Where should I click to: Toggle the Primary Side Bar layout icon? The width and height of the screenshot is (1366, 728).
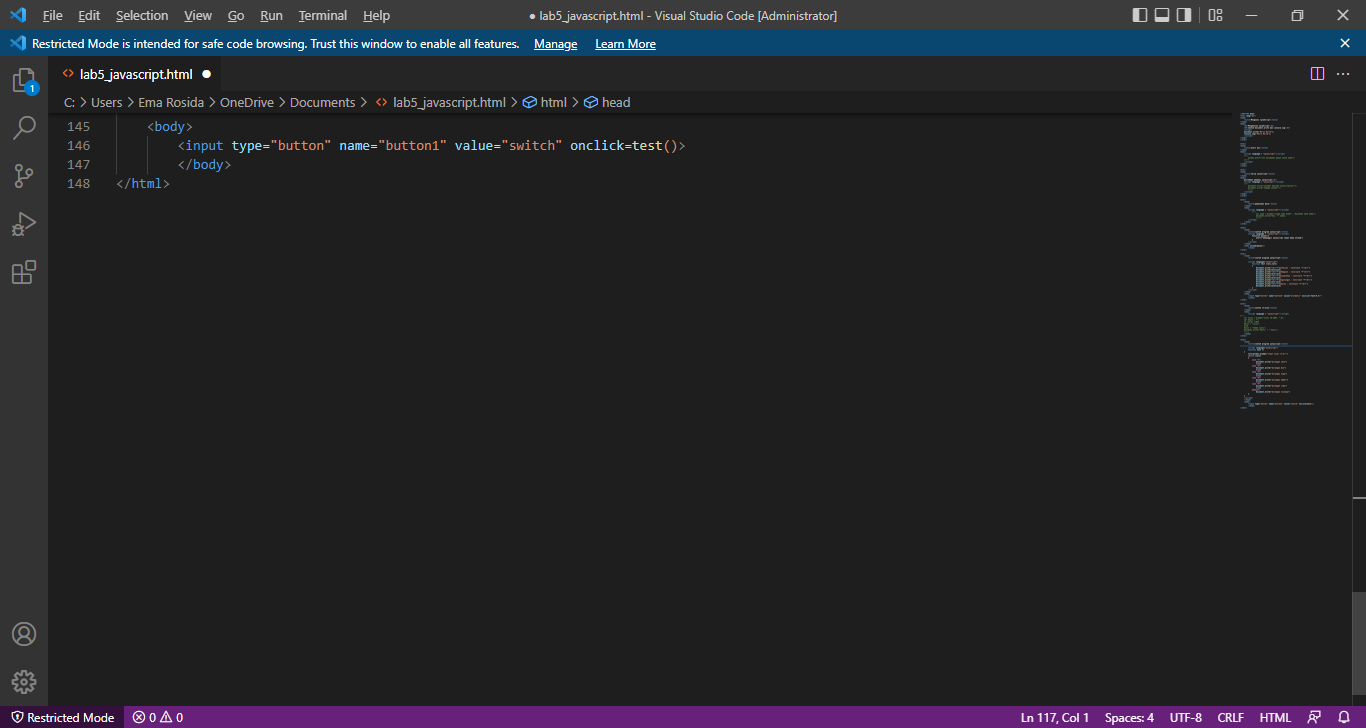[x=1140, y=15]
